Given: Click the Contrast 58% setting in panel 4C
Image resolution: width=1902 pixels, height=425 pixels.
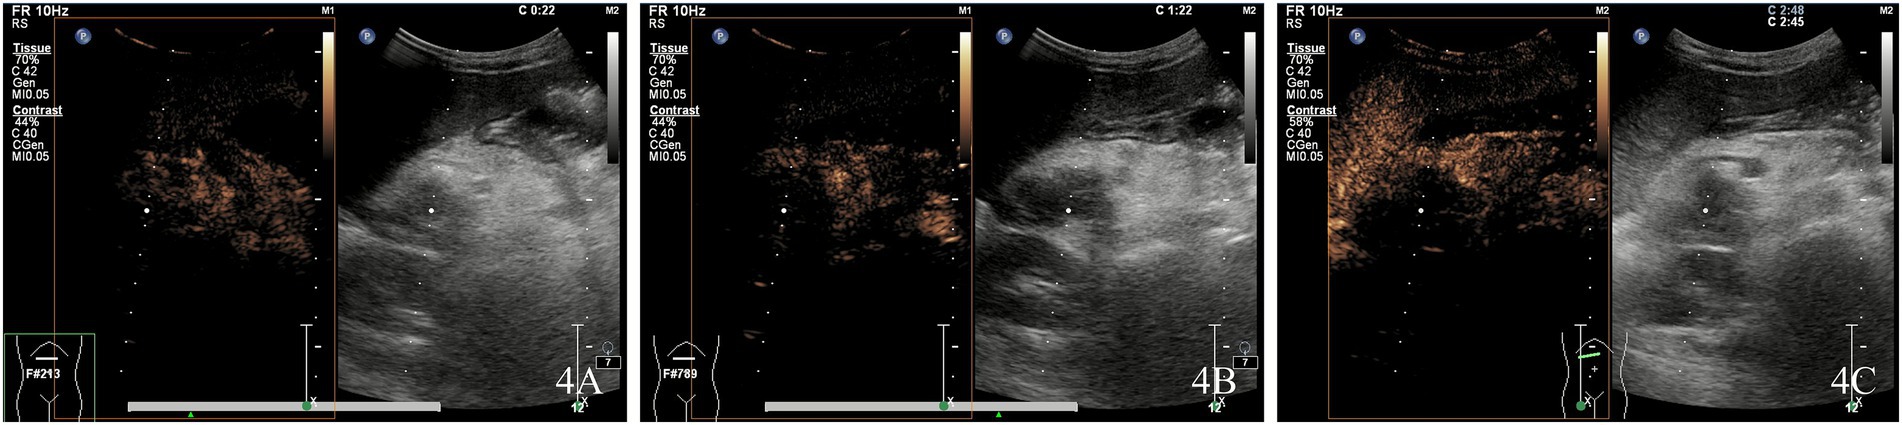Looking at the screenshot, I should (x=1300, y=121).
